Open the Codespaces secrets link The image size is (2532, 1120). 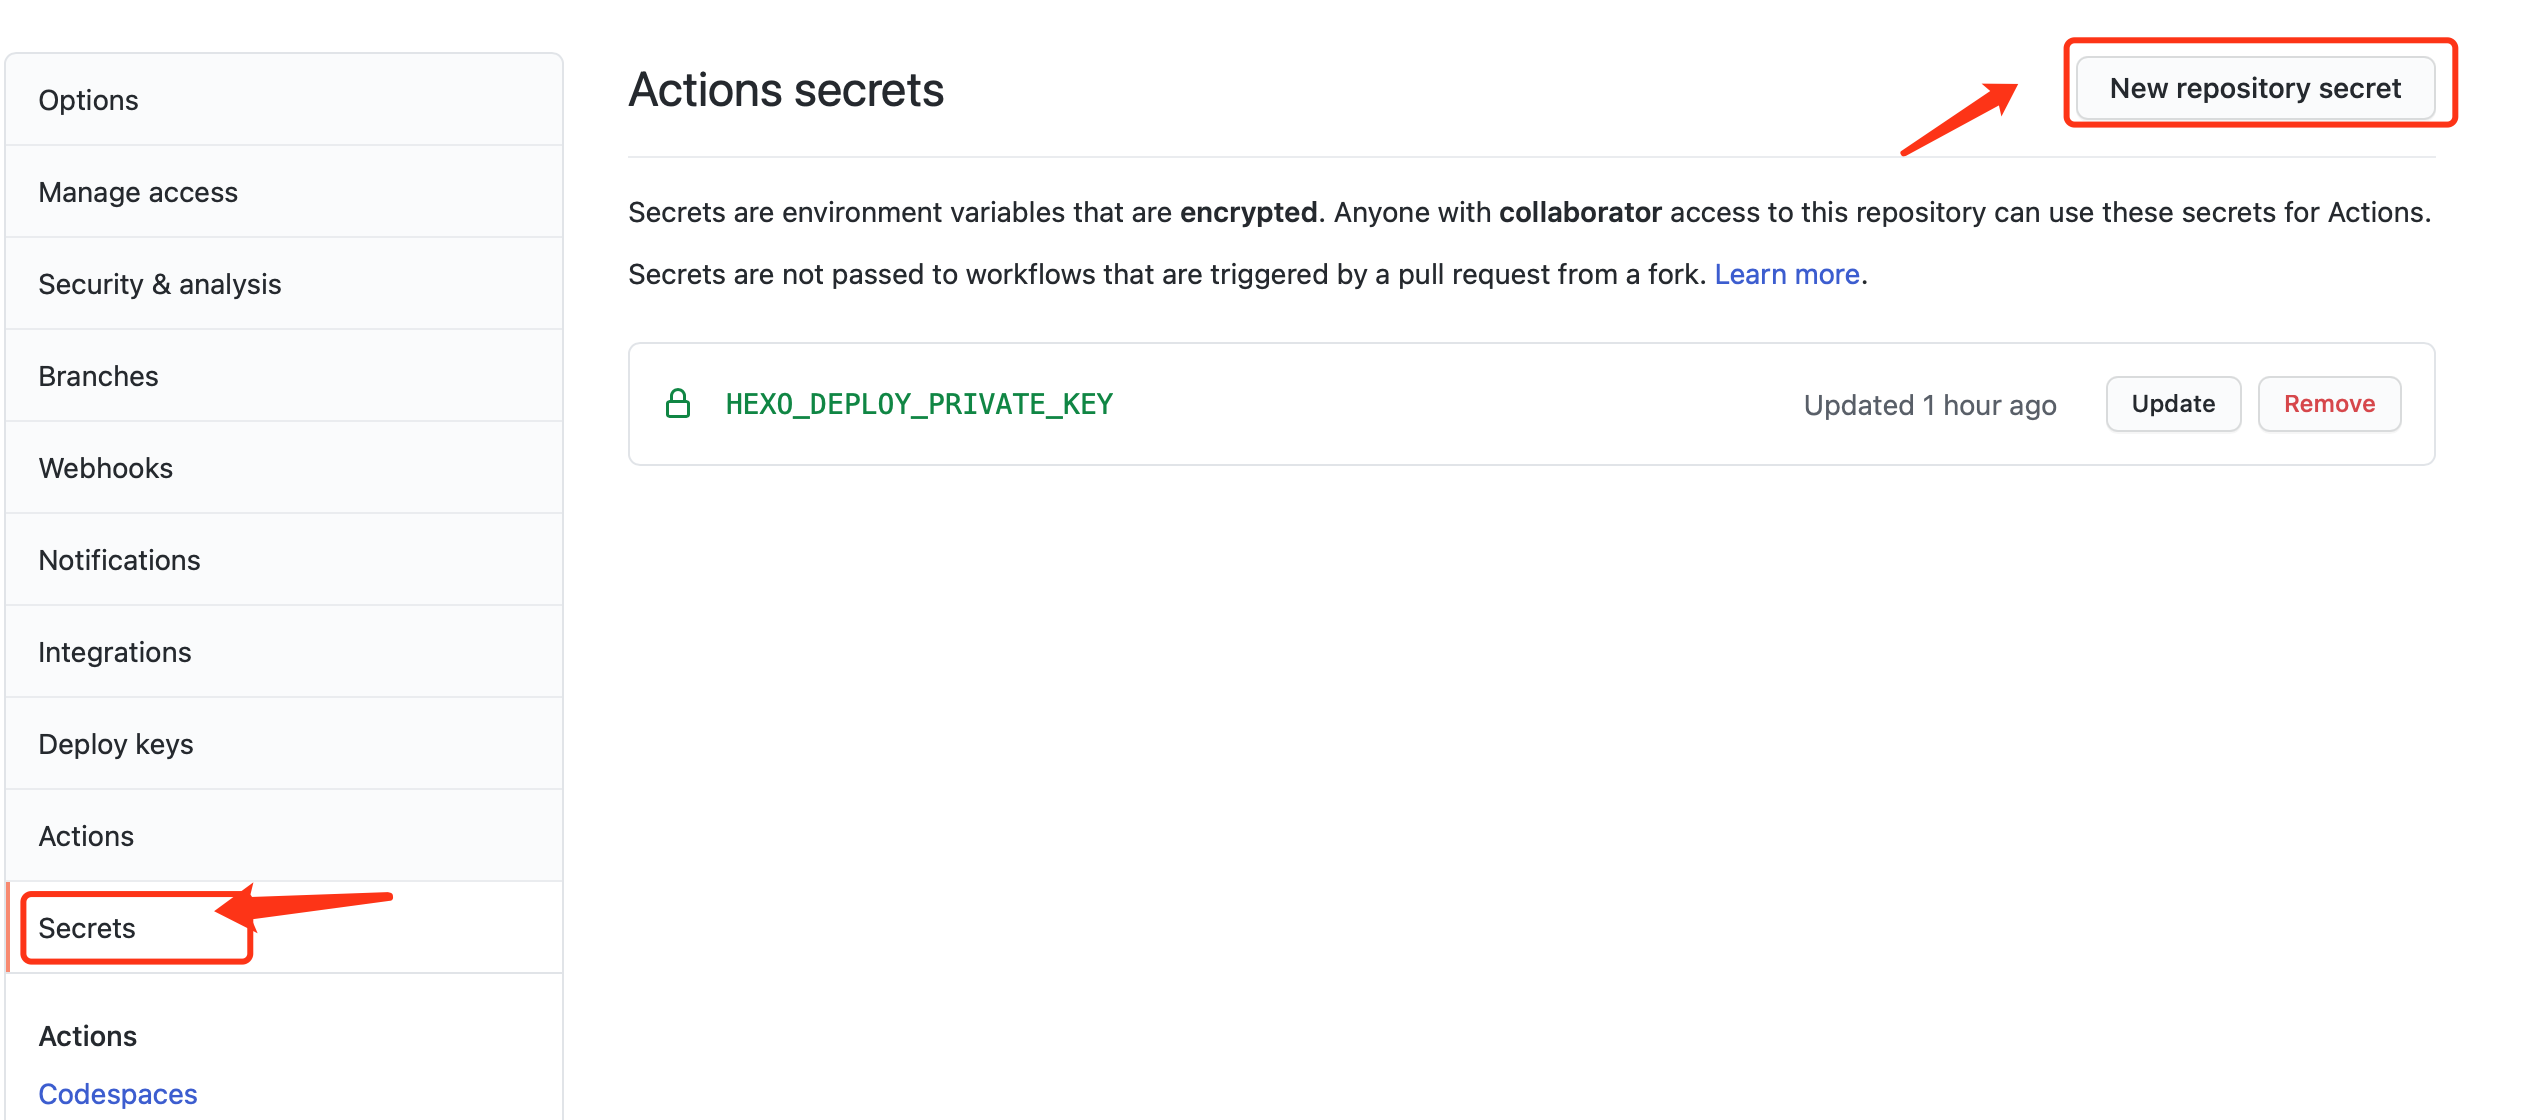tap(118, 1094)
